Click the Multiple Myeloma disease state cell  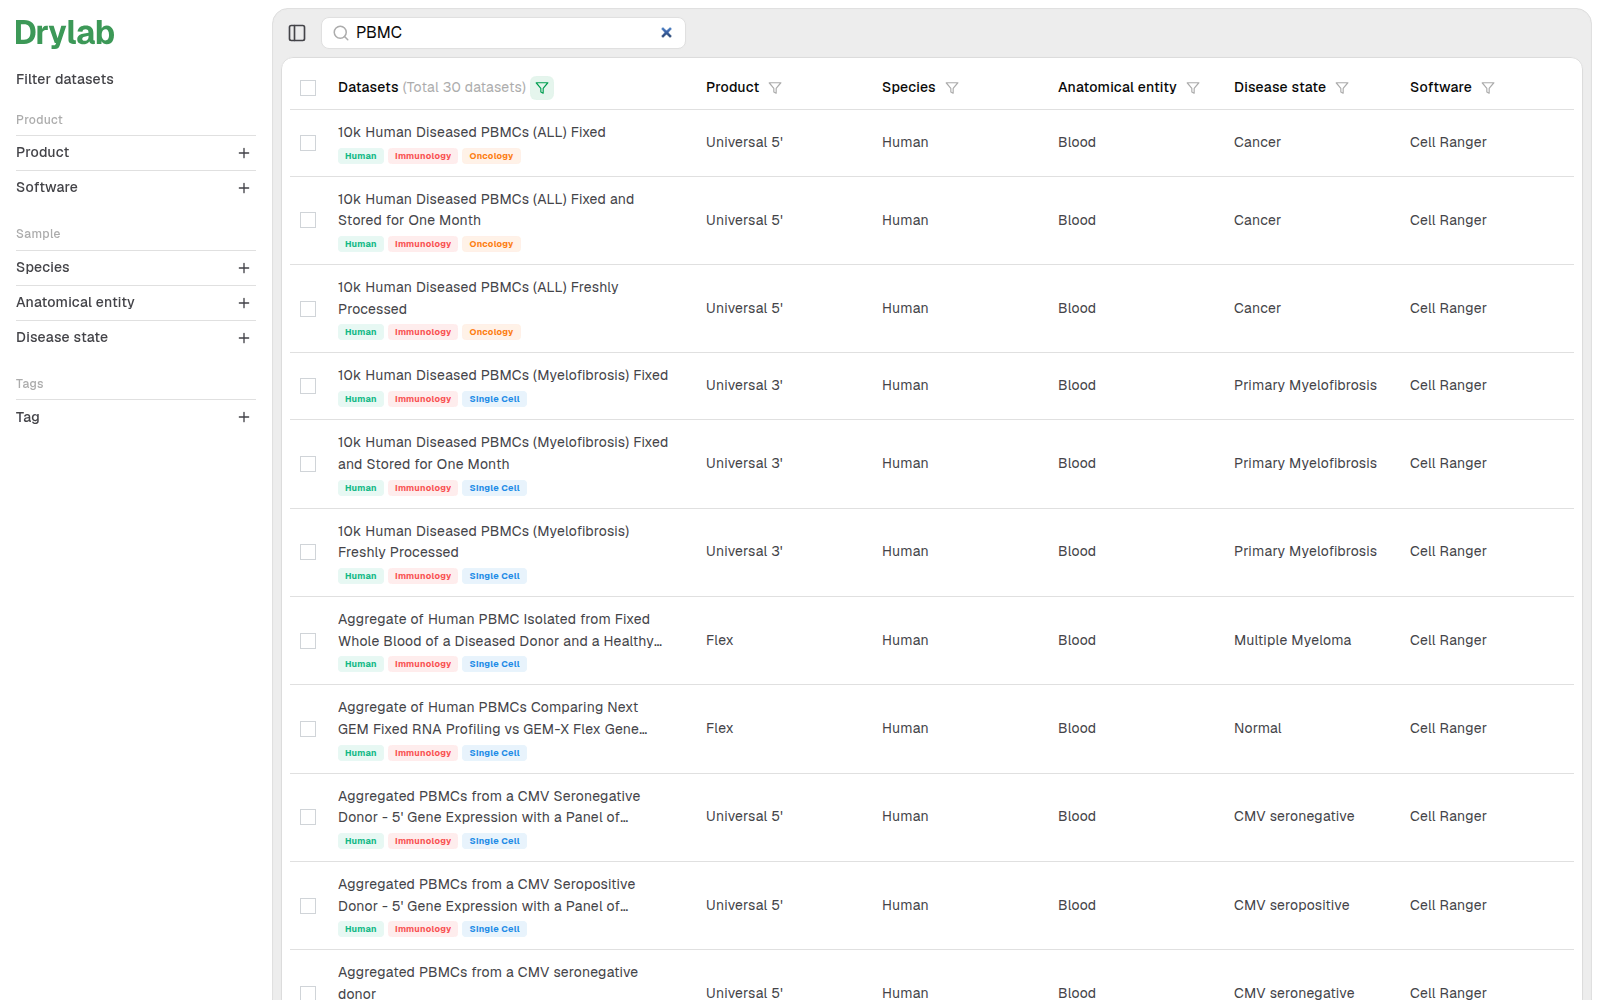click(1292, 641)
